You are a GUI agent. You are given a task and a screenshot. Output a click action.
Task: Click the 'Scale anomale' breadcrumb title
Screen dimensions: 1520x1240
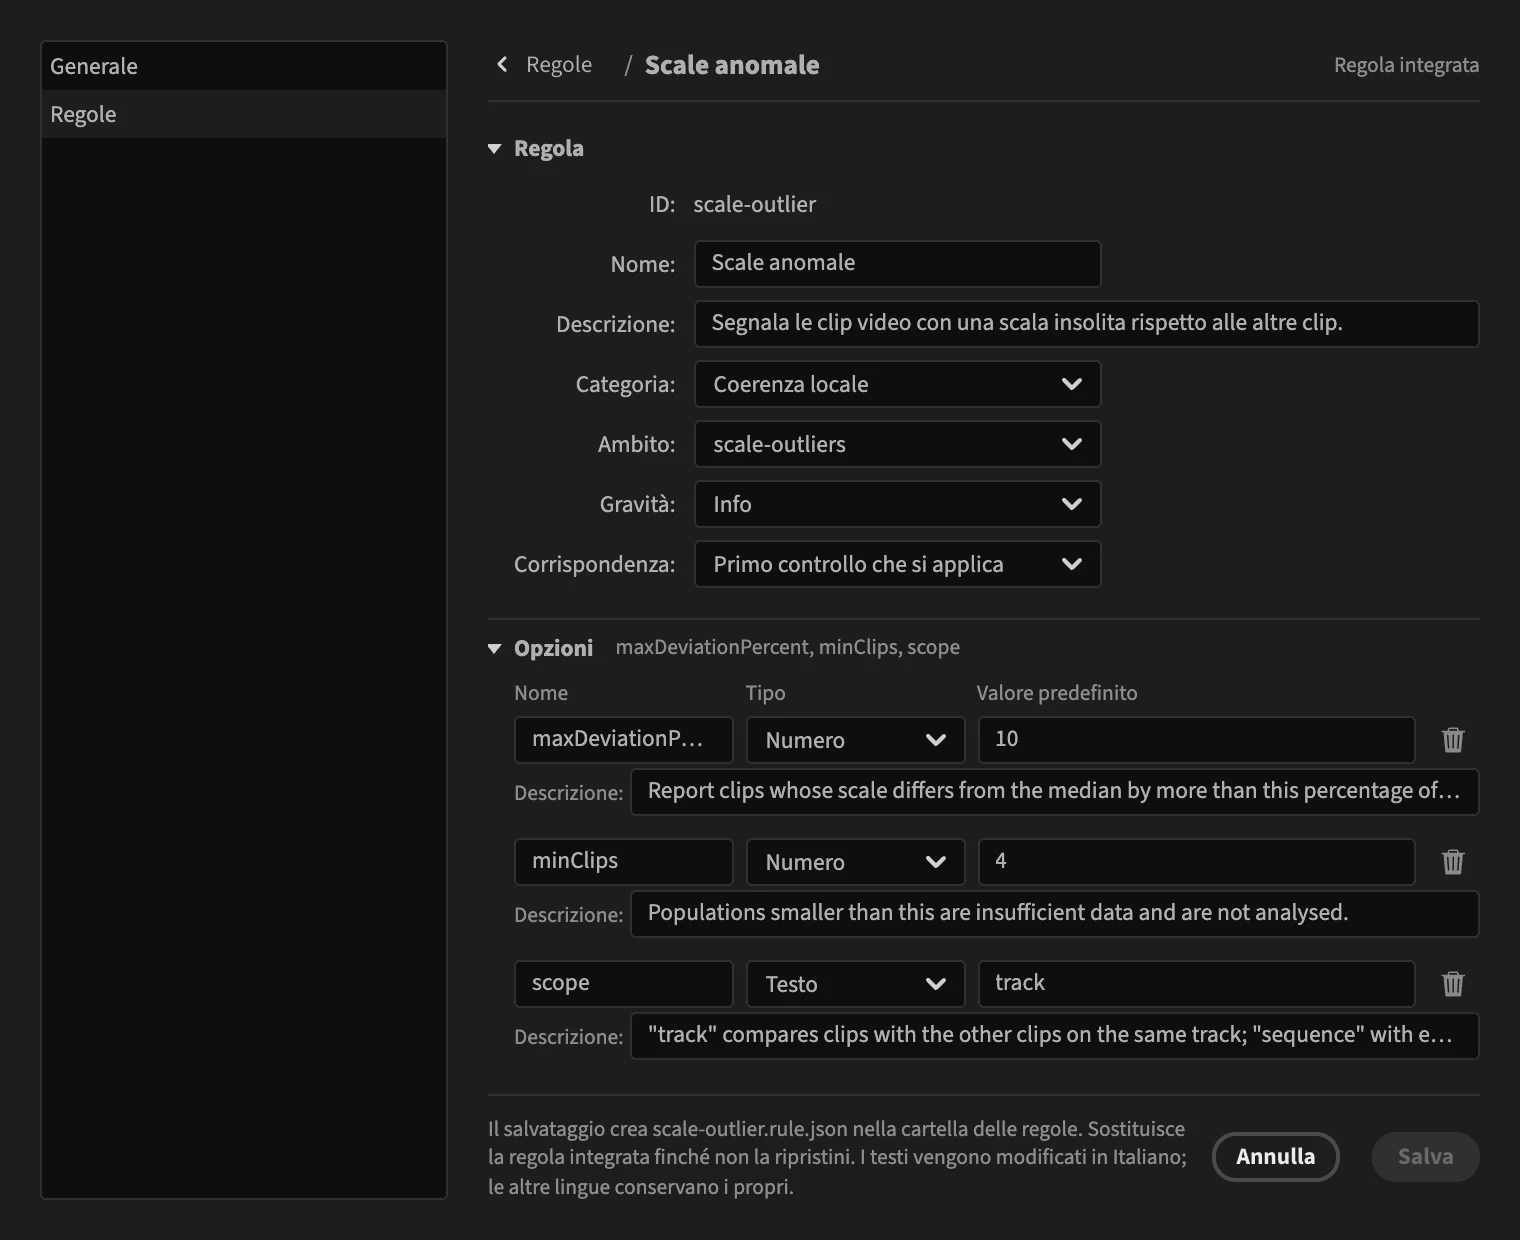pyautogui.click(x=732, y=65)
